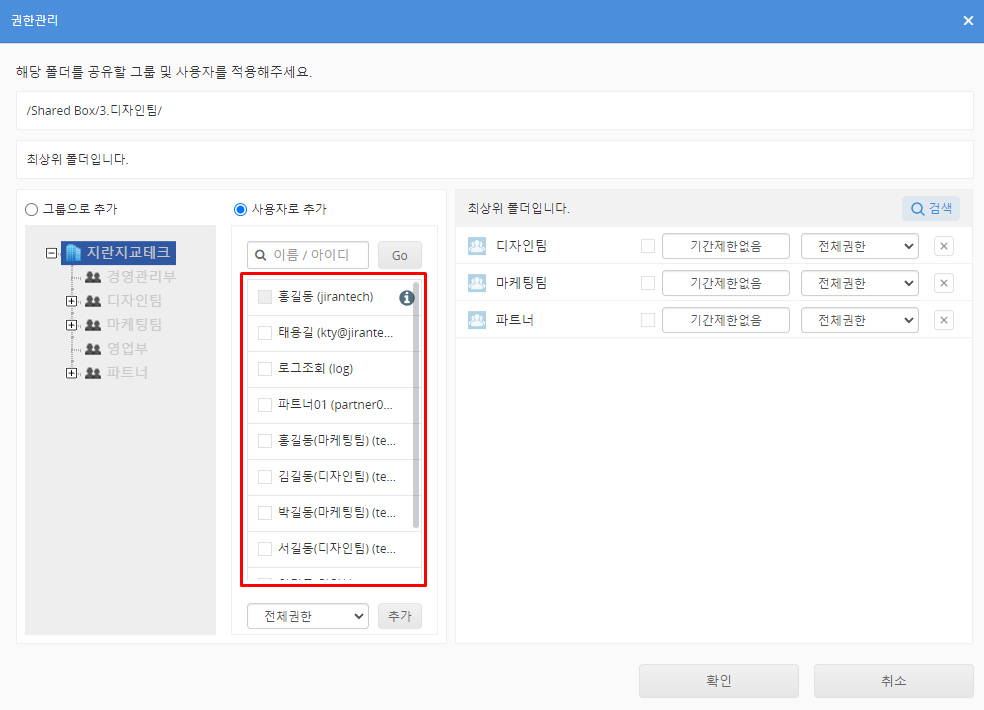The width and height of the screenshot is (984, 710).
Task: Collapse the 지란지교테크 root tree node
Action: (x=51, y=253)
